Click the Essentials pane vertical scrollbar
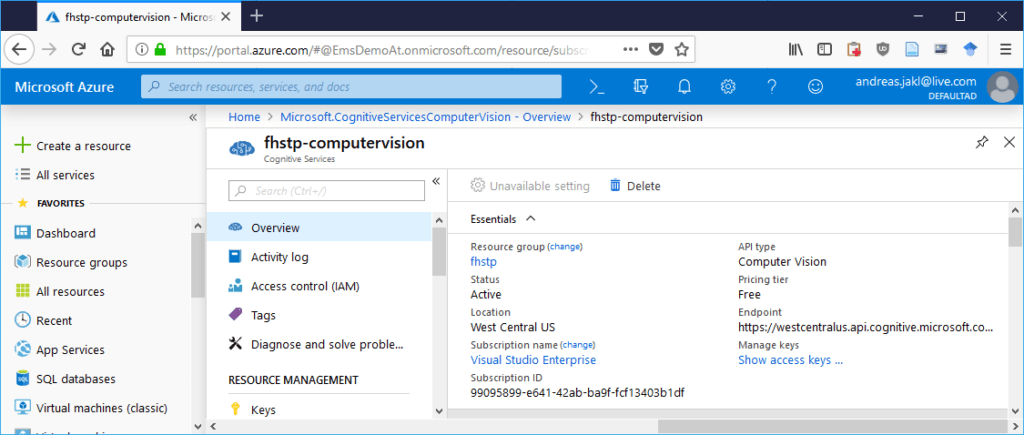This screenshot has height=435, width=1024. [1015, 232]
